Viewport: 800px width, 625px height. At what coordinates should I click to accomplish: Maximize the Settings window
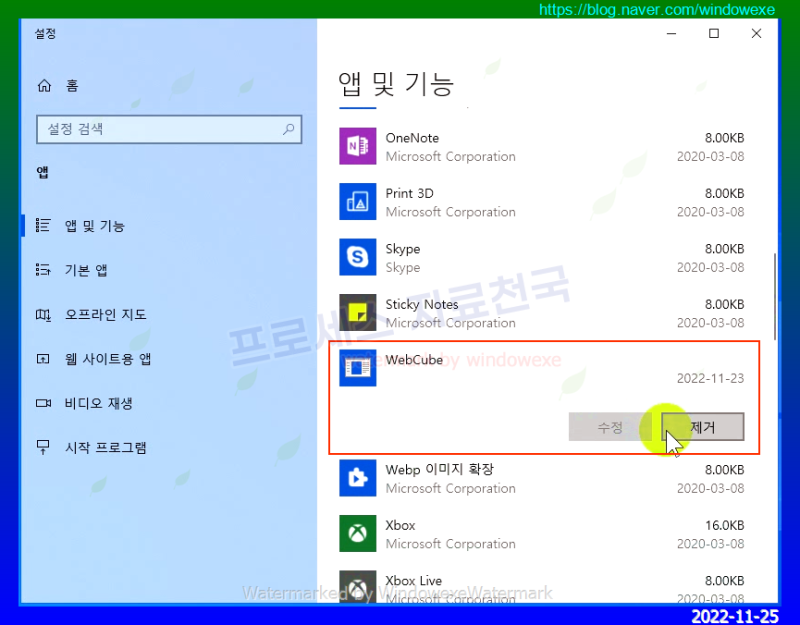(x=714, y=34)
